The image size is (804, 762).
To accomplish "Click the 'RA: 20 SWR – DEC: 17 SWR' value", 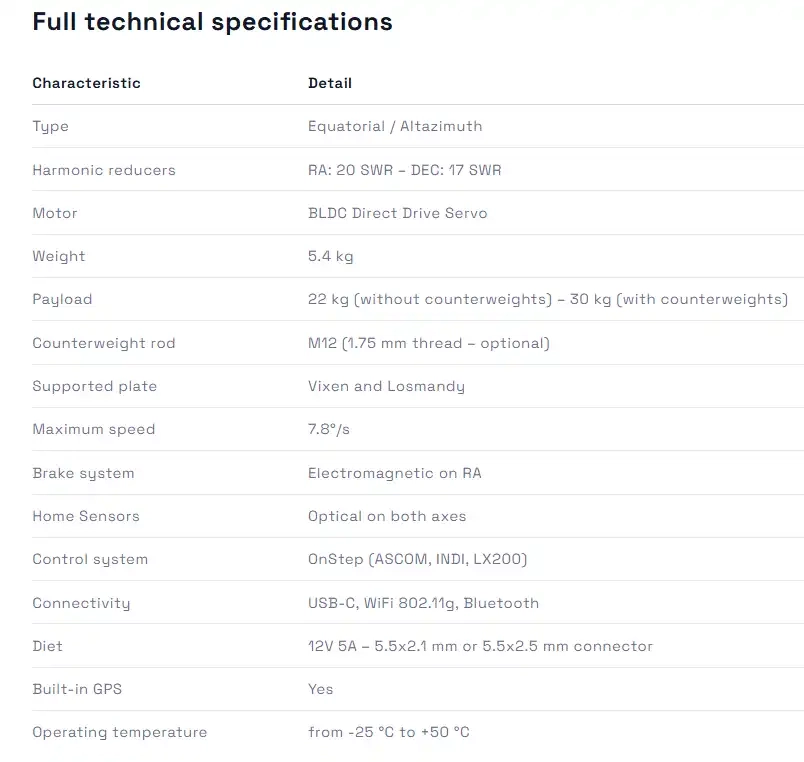I will (405, 170).
